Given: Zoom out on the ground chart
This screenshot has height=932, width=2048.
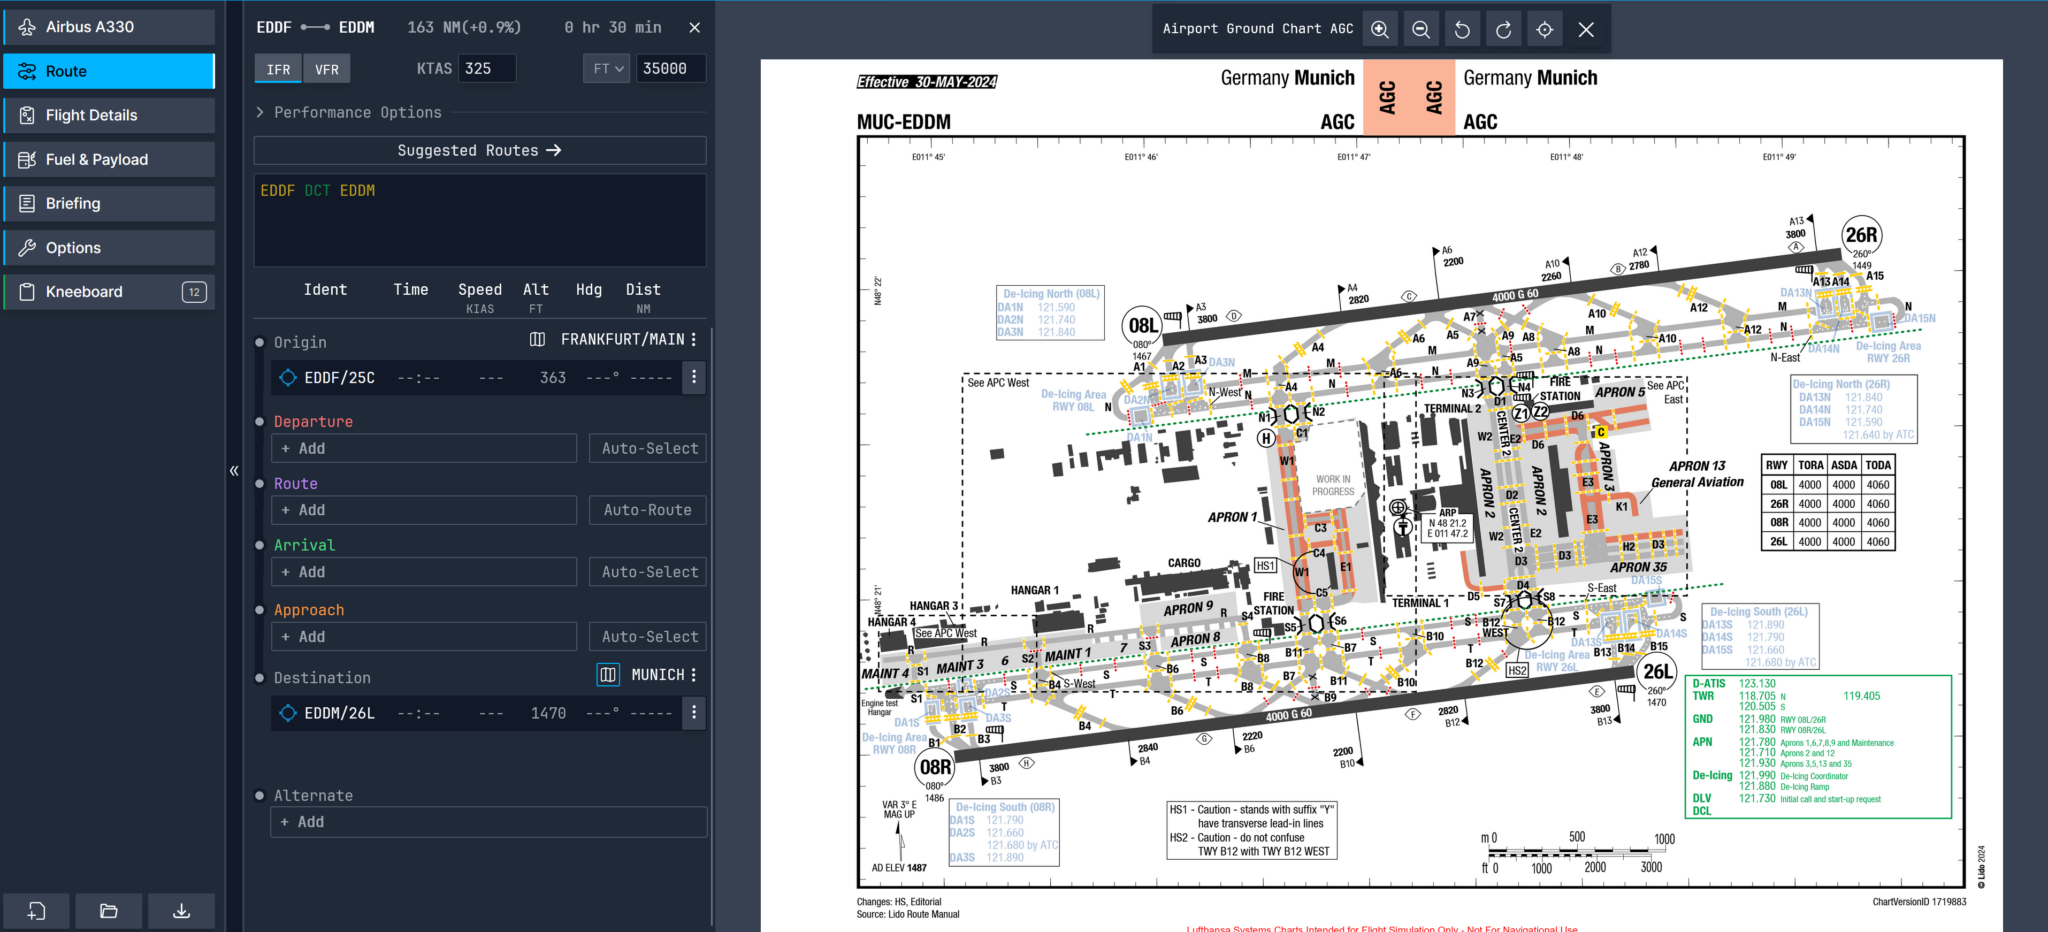Looking at the screenshot, I should click(1421, 28).
